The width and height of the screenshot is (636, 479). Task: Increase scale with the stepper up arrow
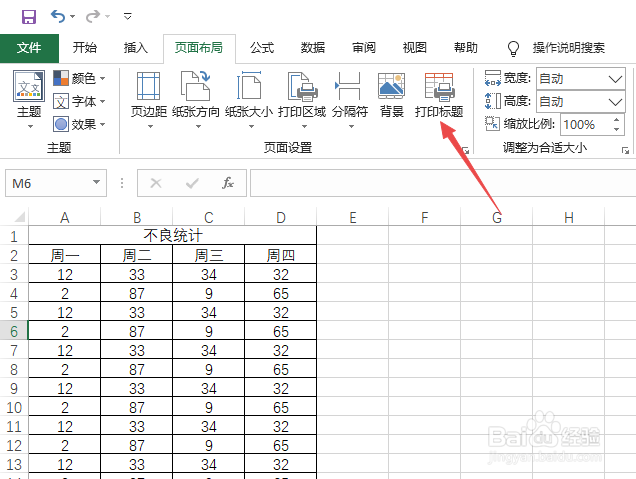617,120
